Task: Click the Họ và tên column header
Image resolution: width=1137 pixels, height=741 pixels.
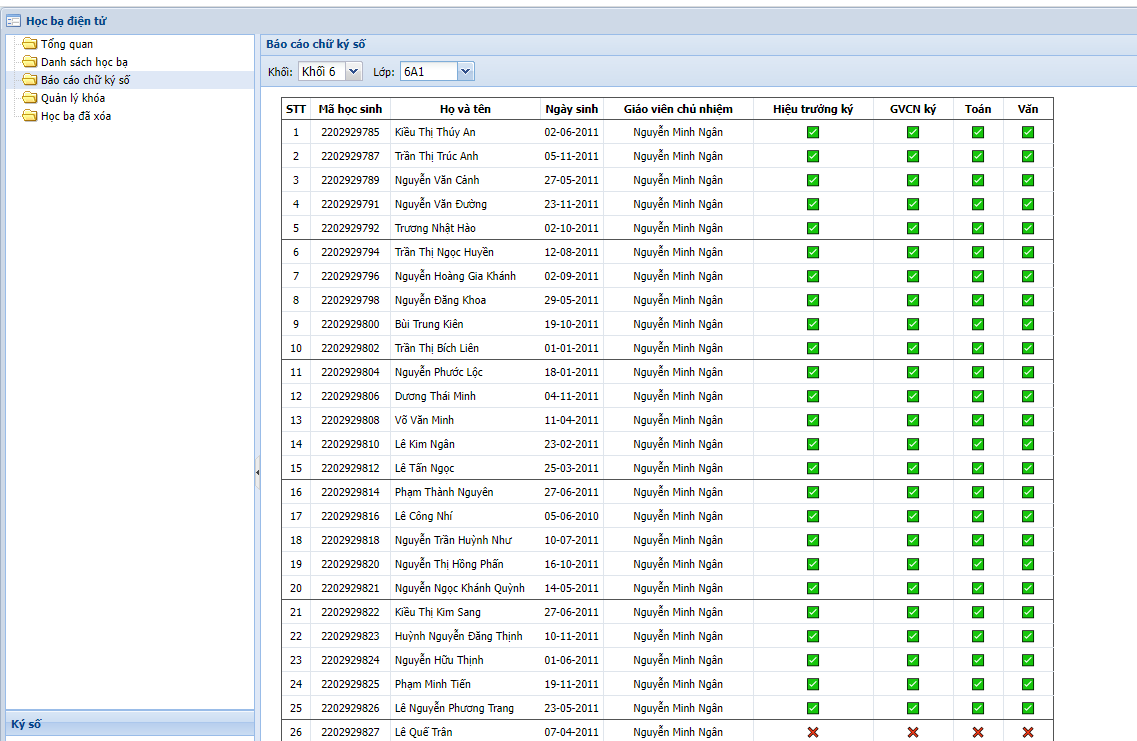Action: pos(465,108)
